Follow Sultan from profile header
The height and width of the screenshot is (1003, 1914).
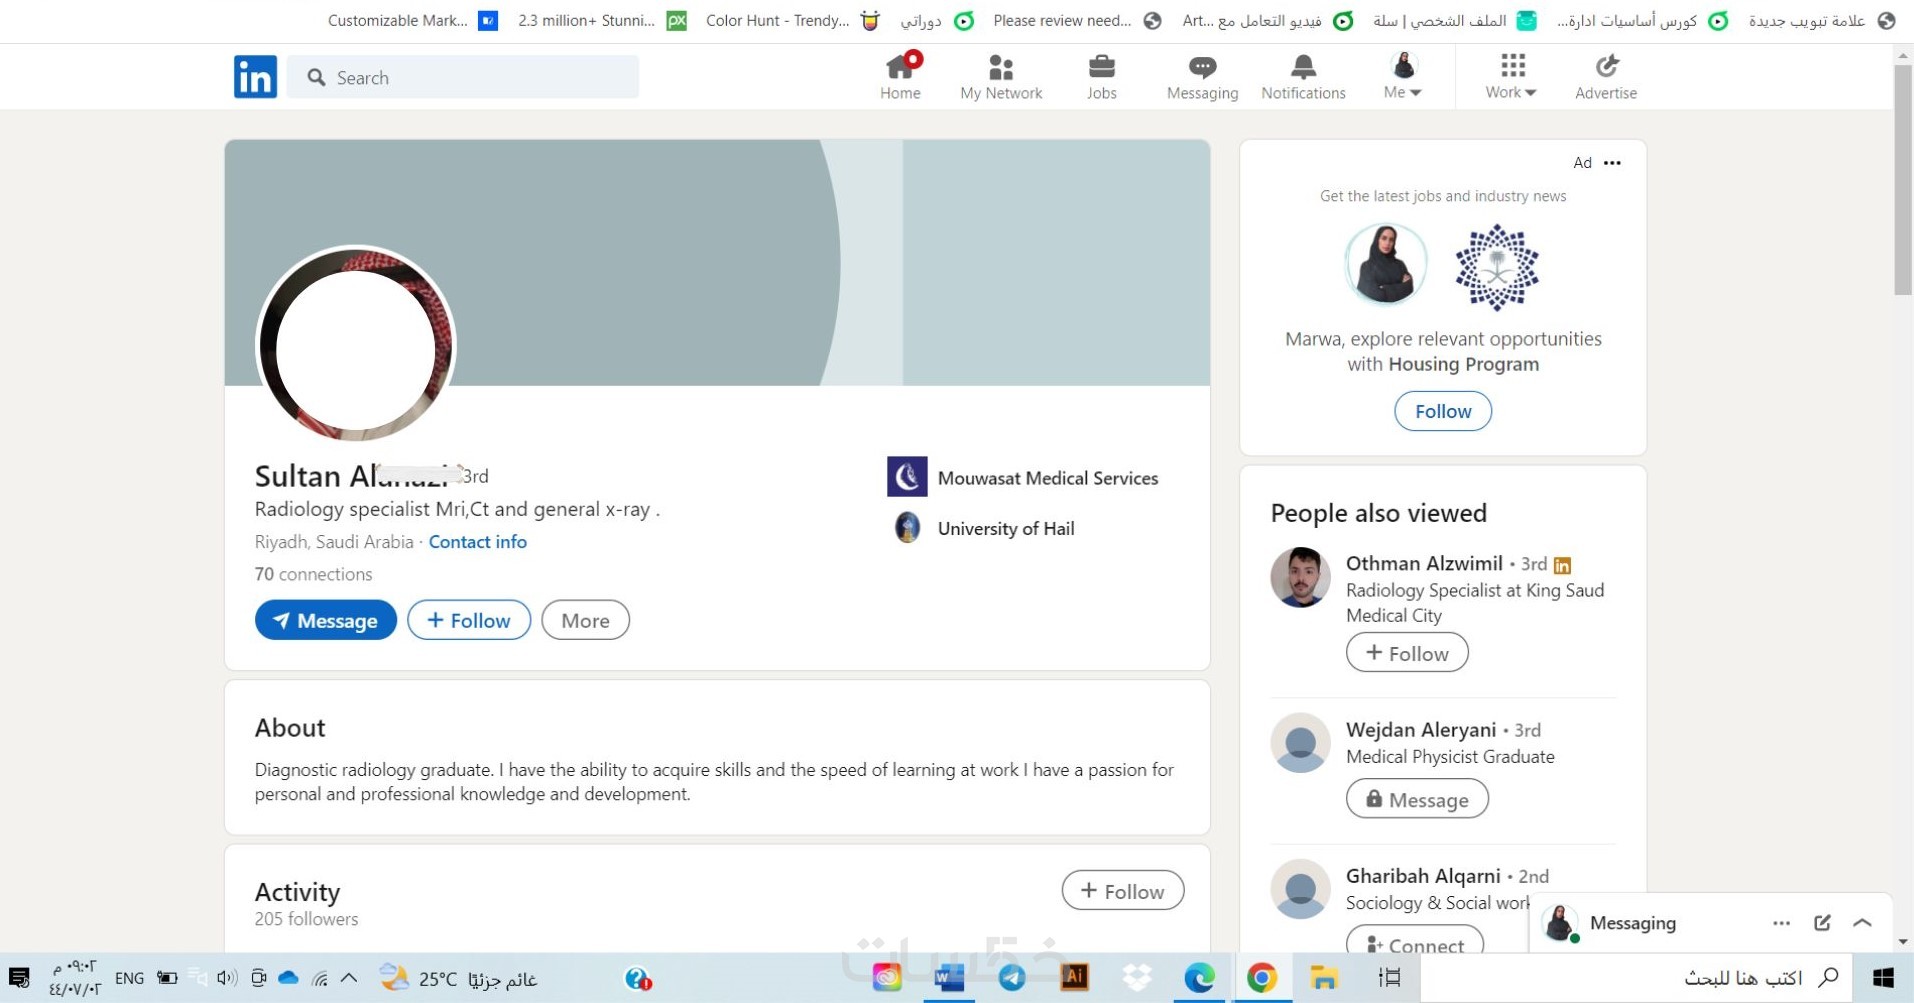coord(469,620)
